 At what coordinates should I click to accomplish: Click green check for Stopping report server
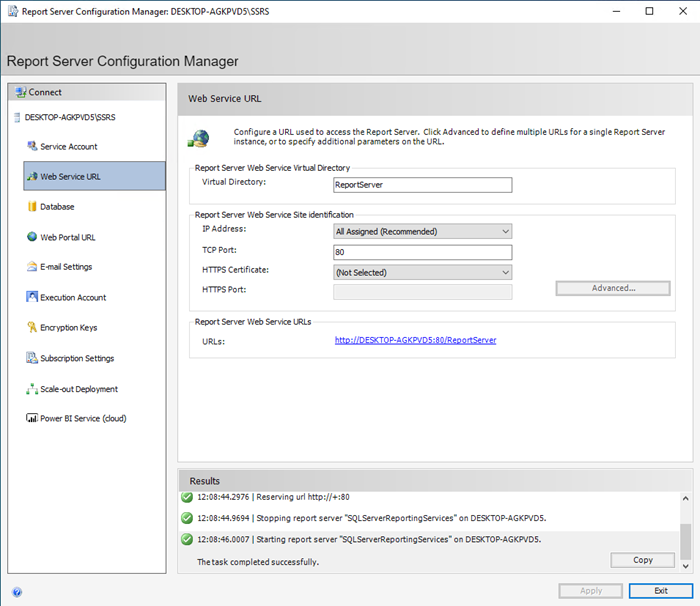coord(187,518)
